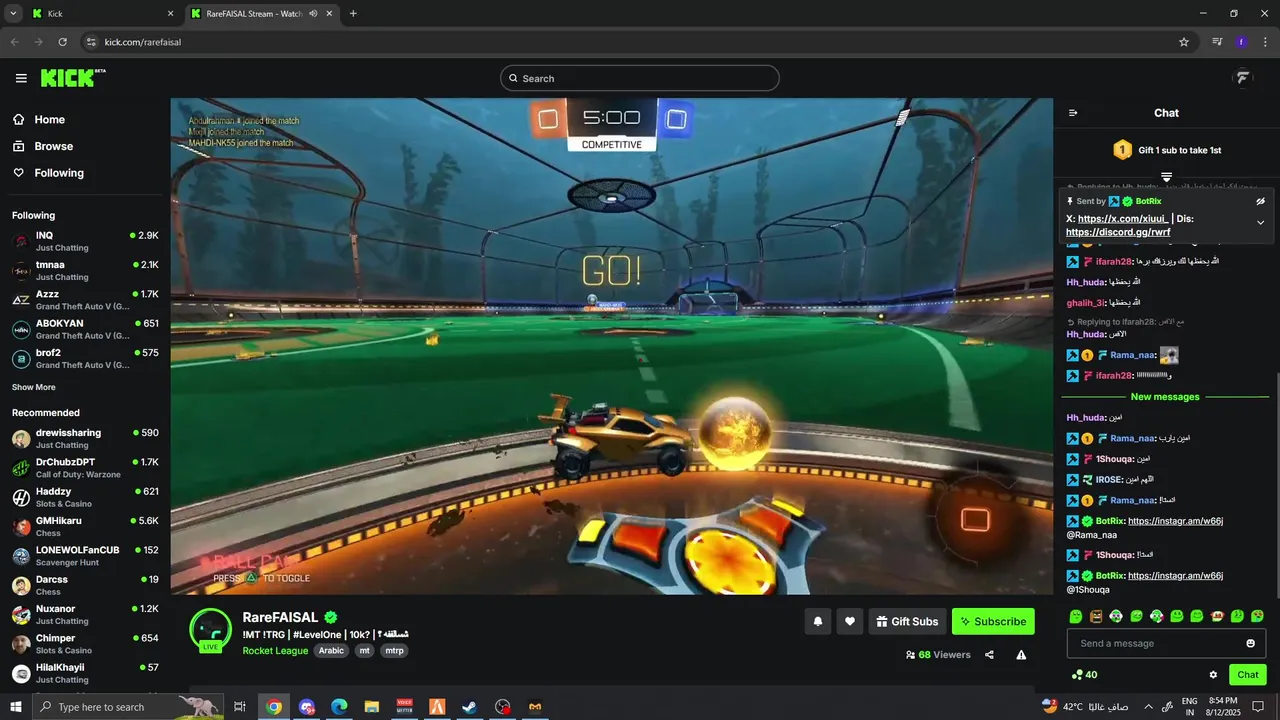Click Gift Subs button
The width and height of the screenshot is (1280, 720).
click(907, 621)
